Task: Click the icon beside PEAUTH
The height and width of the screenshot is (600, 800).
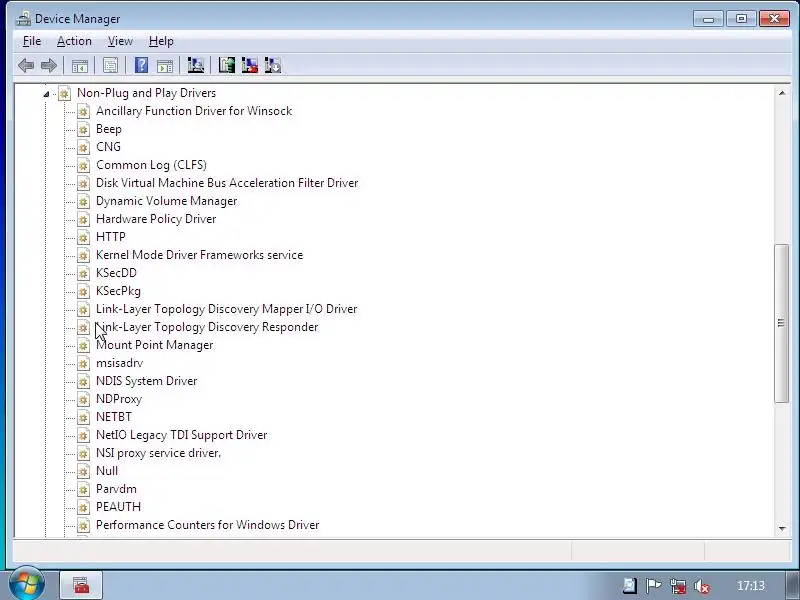Action: (x=83, y=507)
